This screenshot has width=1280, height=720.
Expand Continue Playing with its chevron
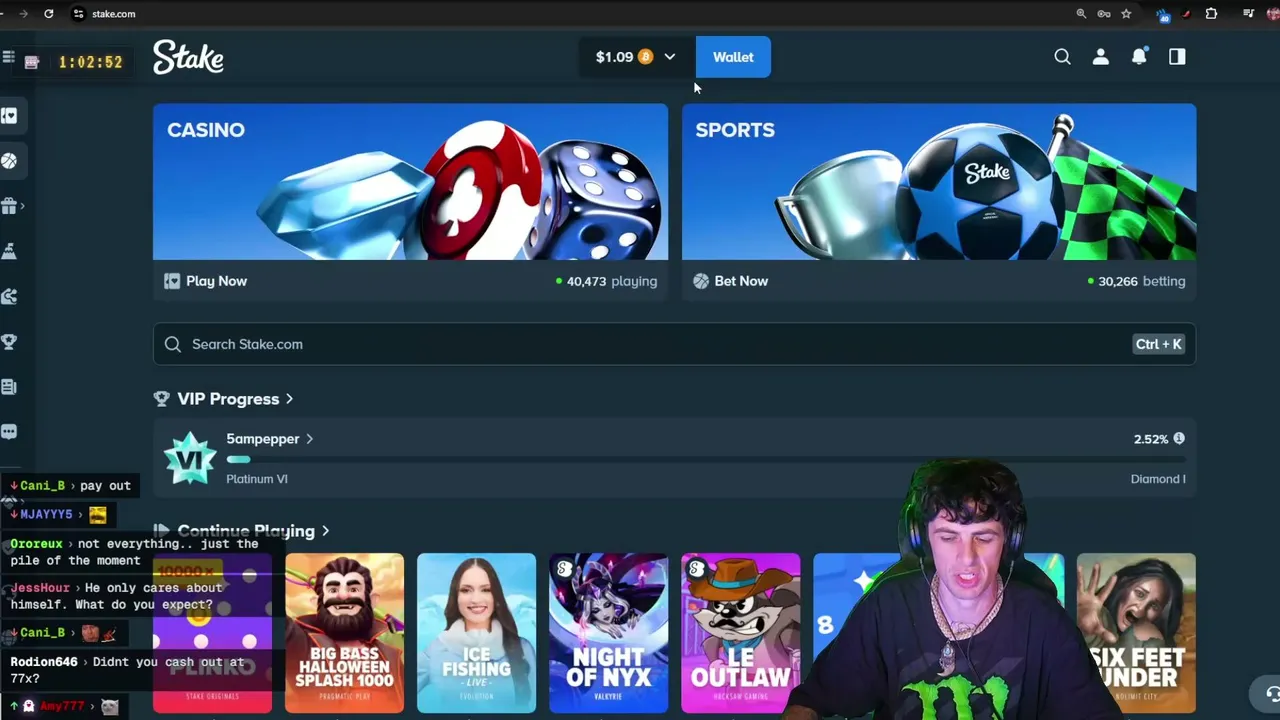tap(325, 531)
